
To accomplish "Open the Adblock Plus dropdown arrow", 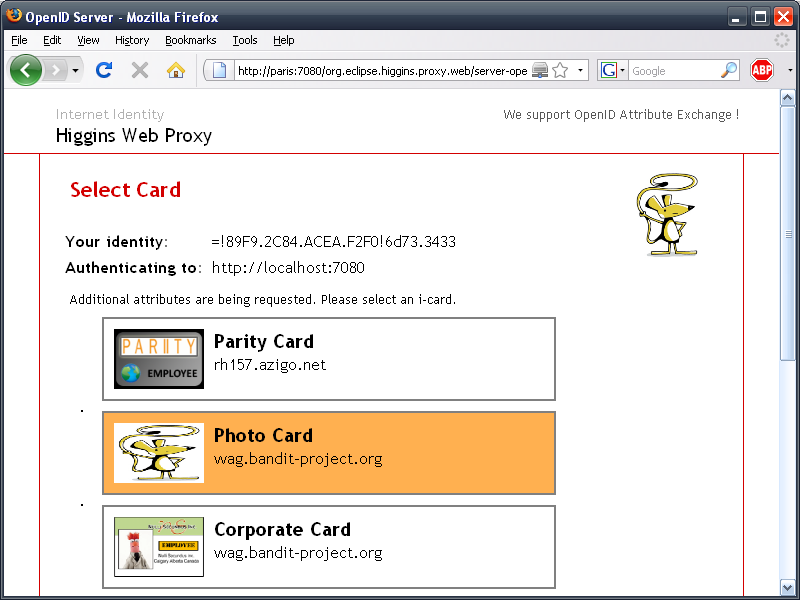I will click(x=790, y=70).
